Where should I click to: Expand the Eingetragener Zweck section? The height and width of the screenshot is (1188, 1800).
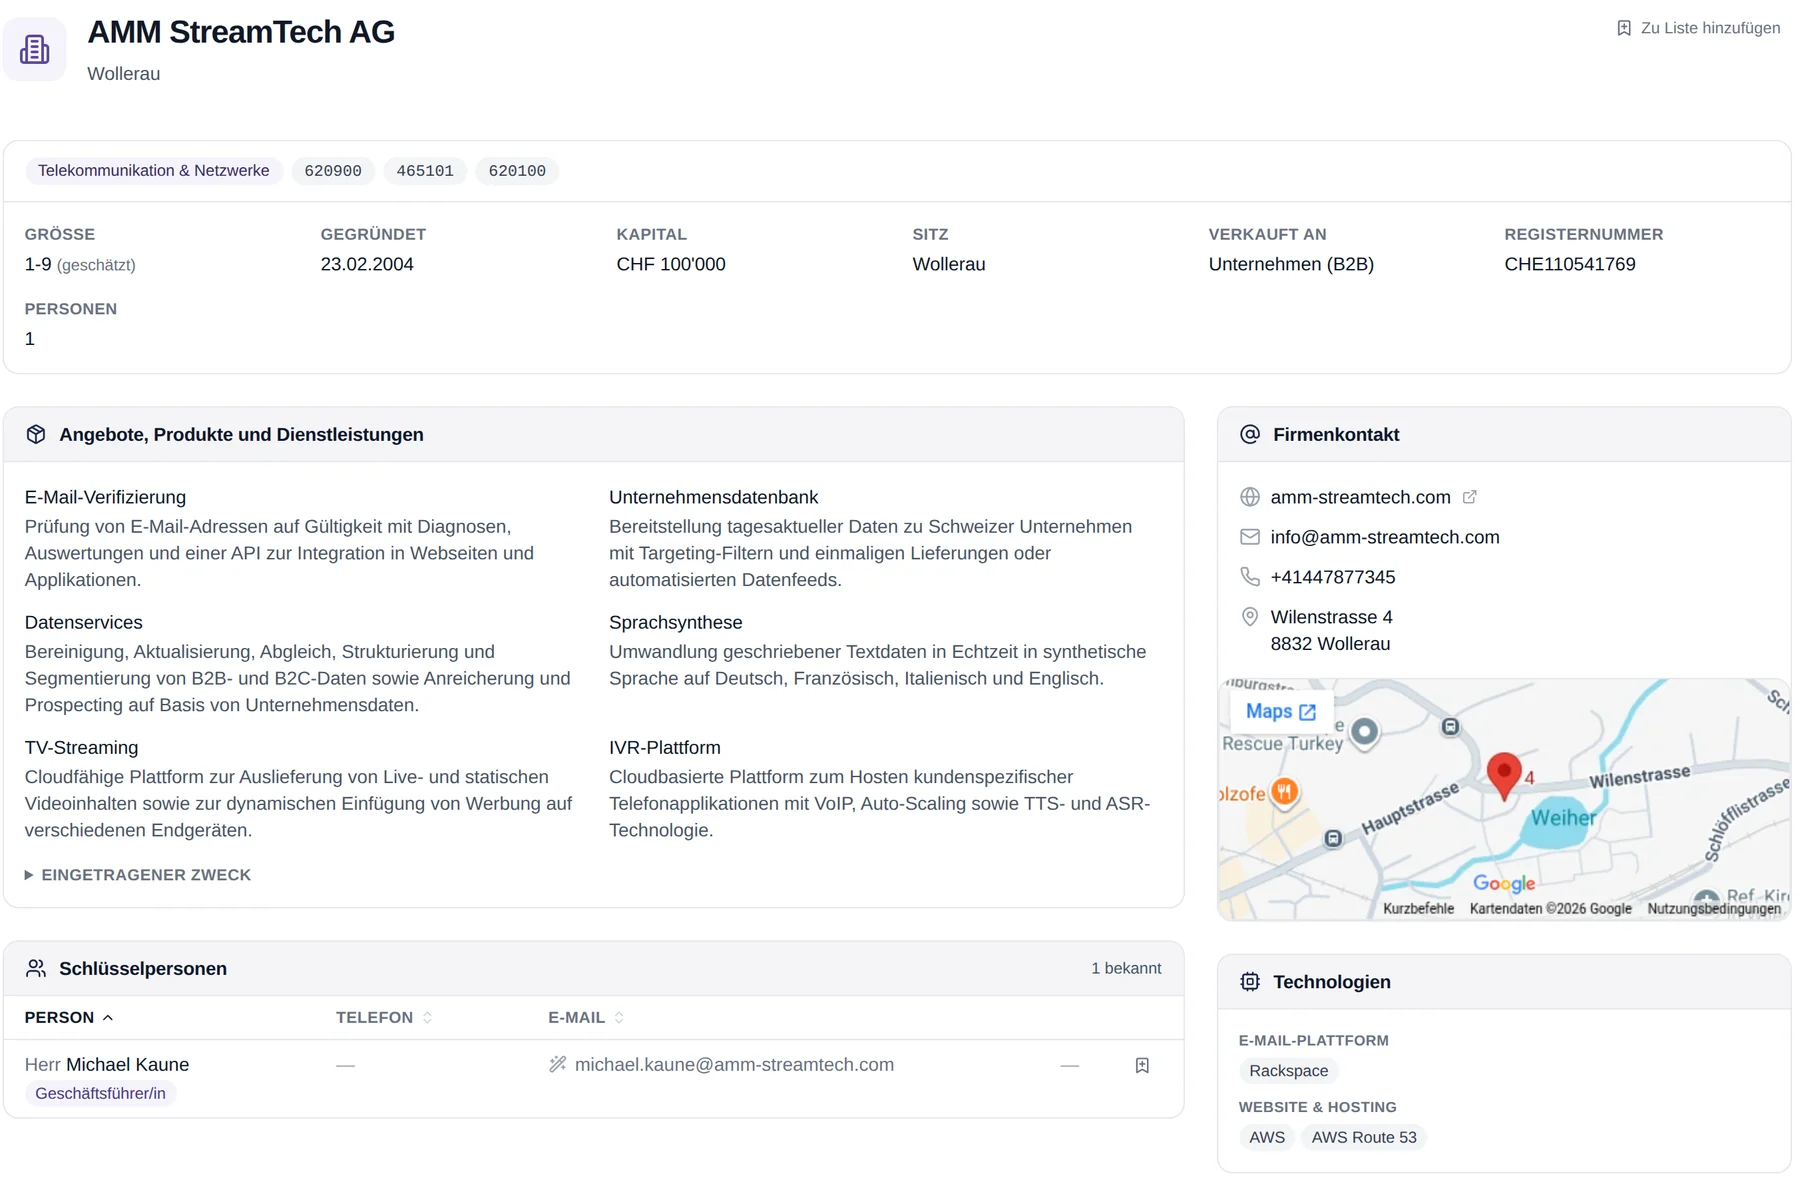point(138,875)
